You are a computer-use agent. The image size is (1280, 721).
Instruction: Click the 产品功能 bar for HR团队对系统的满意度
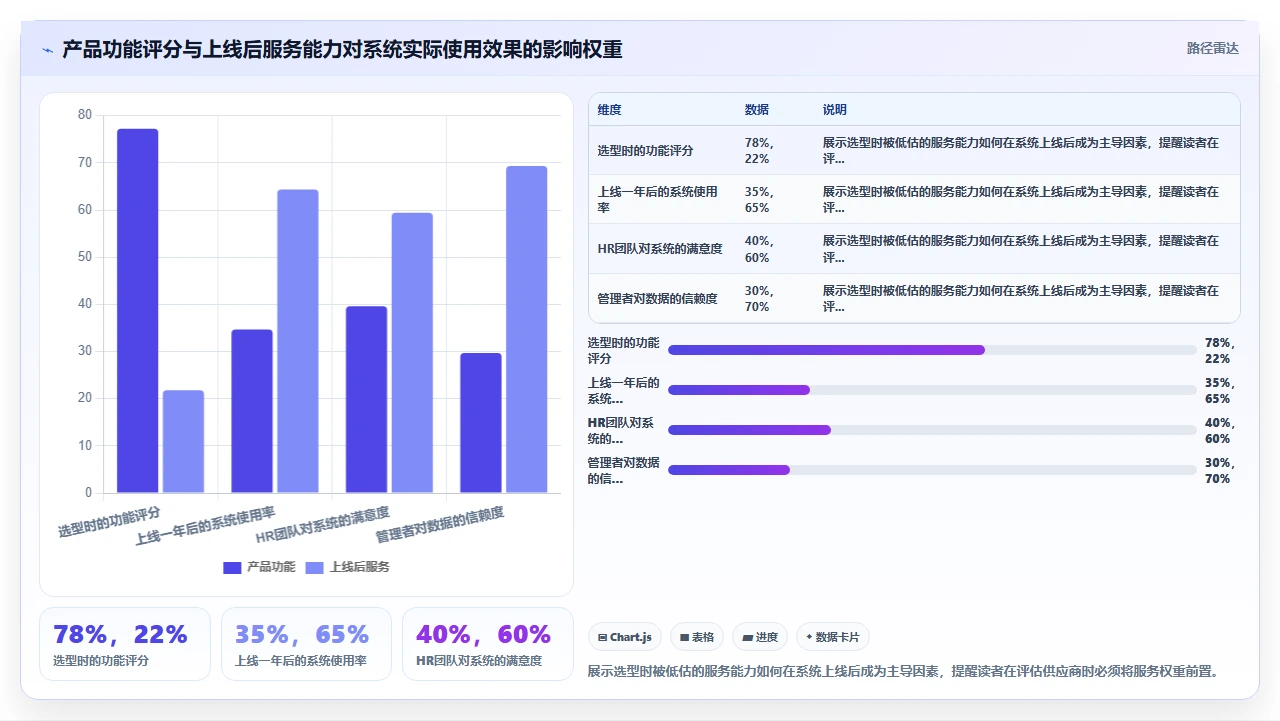[366, 399]
